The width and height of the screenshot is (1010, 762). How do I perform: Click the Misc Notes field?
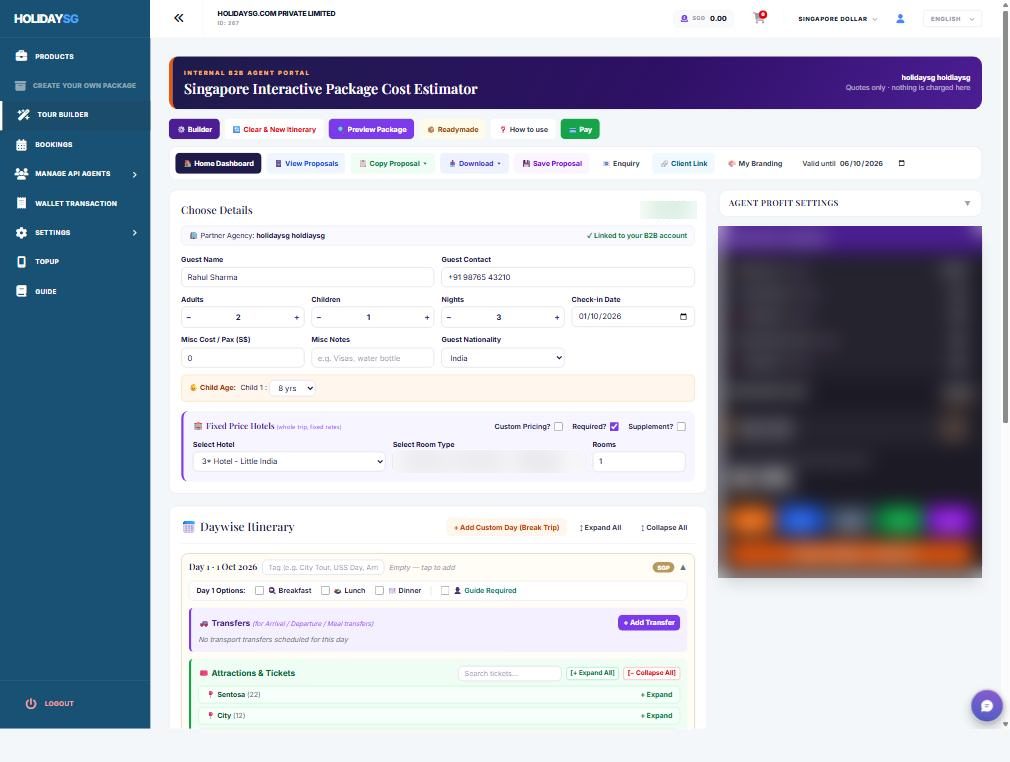tap(372, 358)
